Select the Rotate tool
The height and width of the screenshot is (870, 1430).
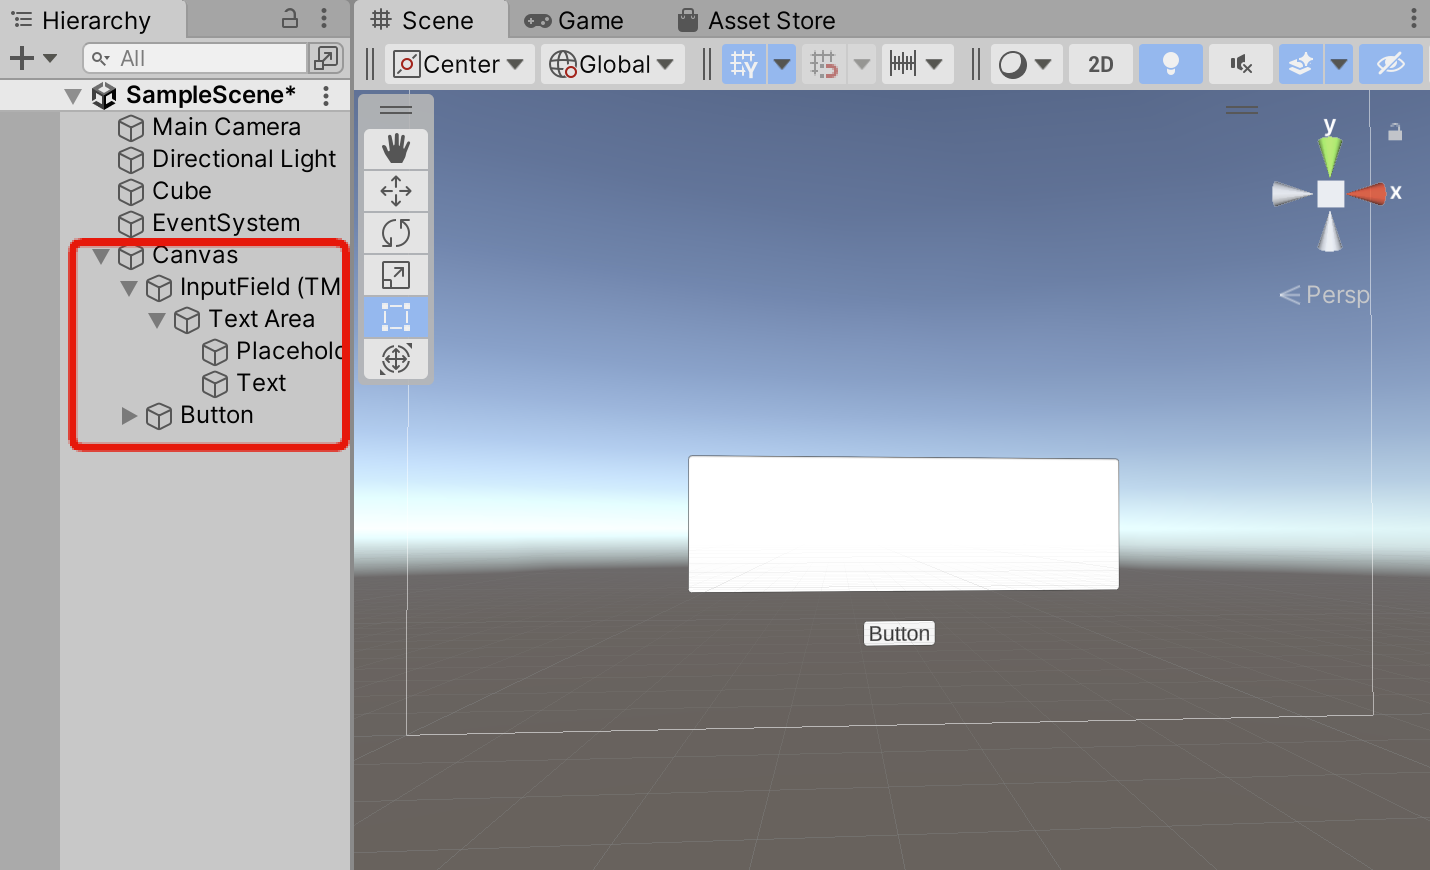click(x=396, y=232)
